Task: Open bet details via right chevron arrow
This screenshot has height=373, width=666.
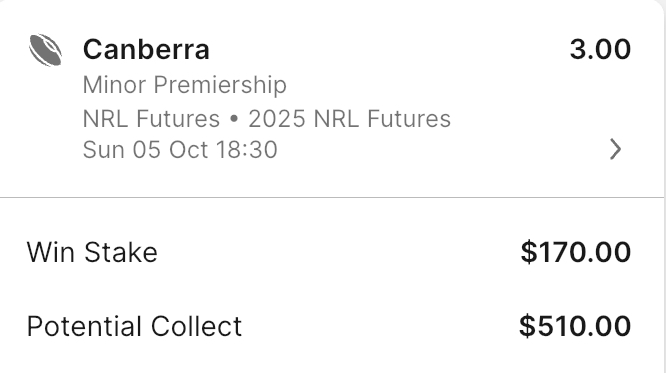Action: pos(615,149)
